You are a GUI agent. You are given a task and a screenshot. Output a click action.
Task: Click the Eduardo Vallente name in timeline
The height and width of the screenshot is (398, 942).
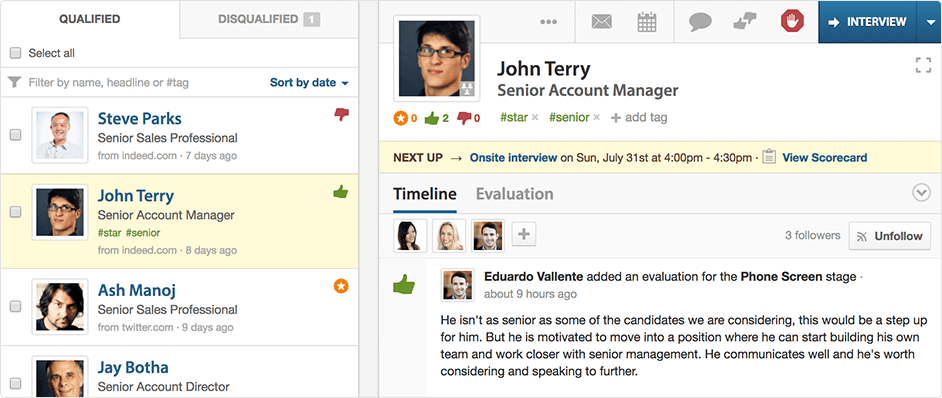pos(533,277)
